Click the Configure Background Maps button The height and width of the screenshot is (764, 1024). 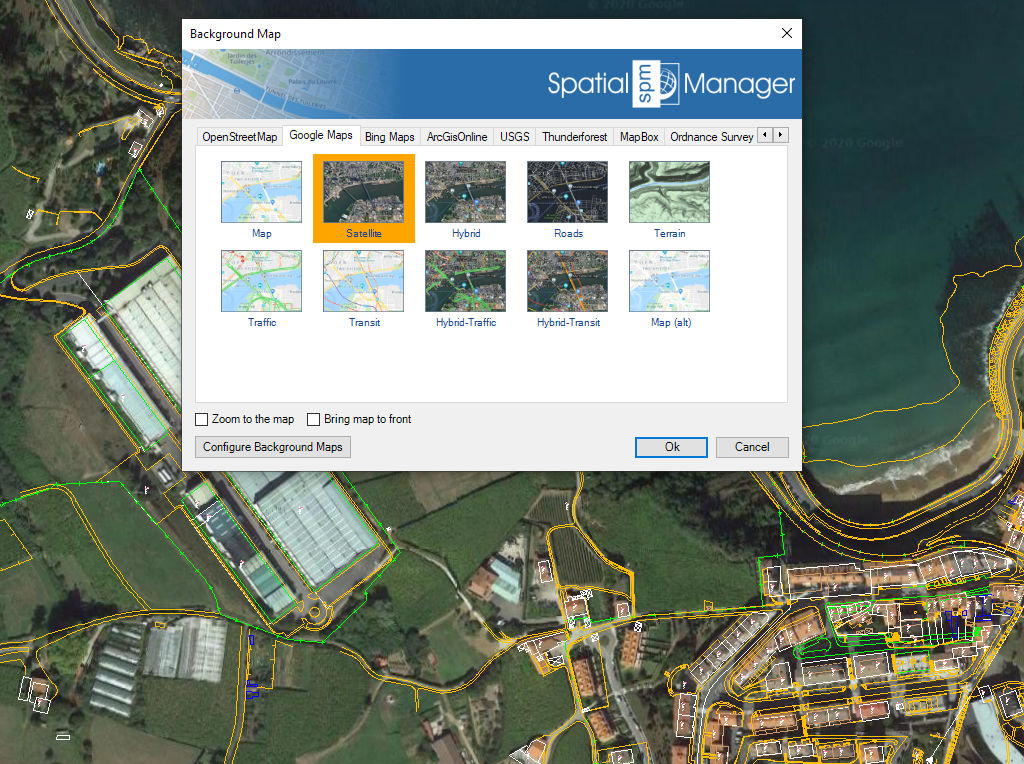pyautogui.click(x=272, y=447)
